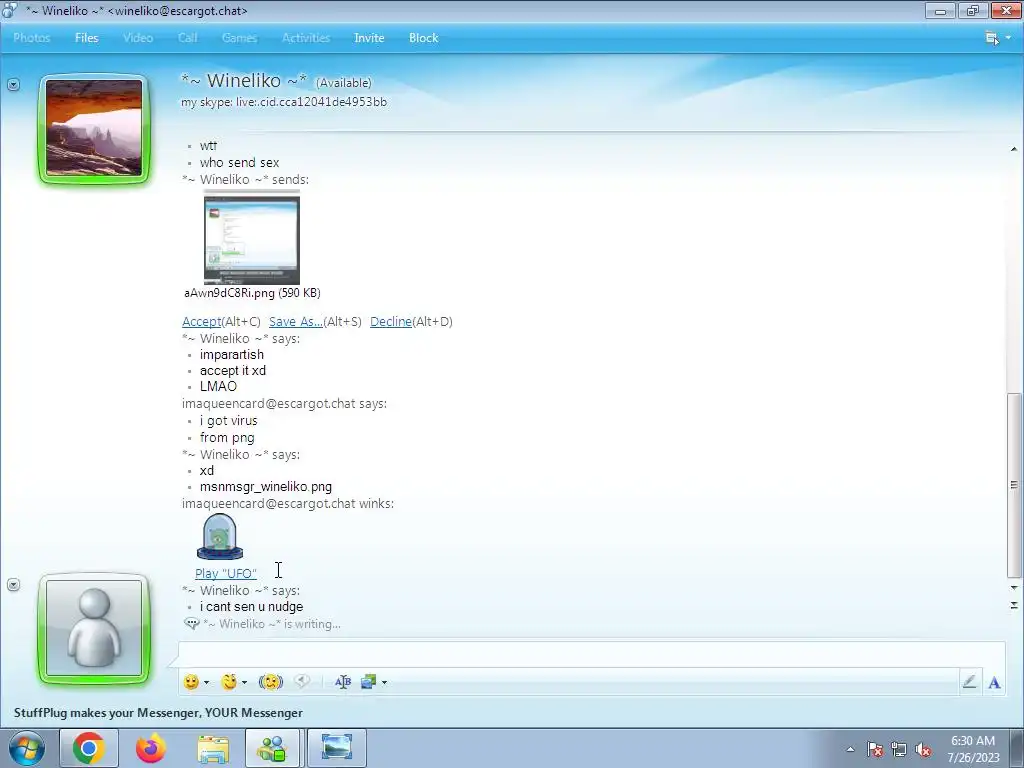The image size is (1024, 768).
Task: Click Block in the top bar
Action: 423,38
